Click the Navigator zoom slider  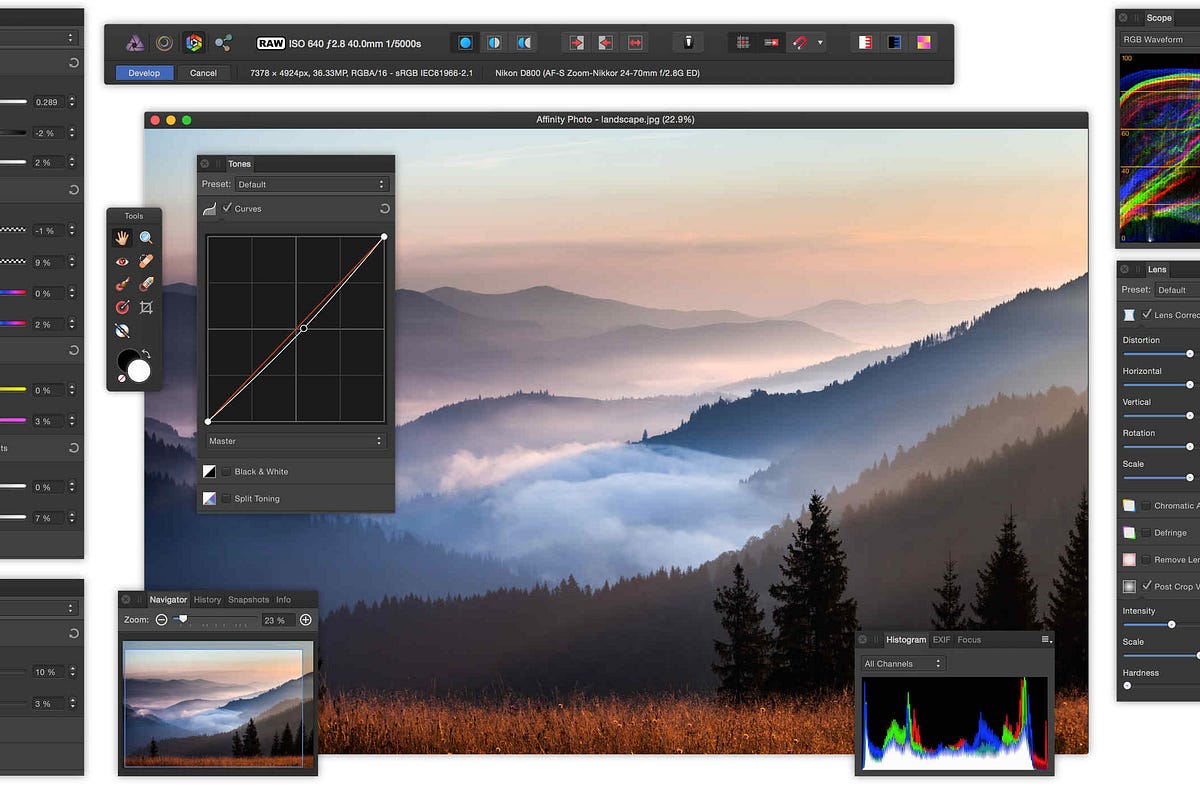[214, 620]
